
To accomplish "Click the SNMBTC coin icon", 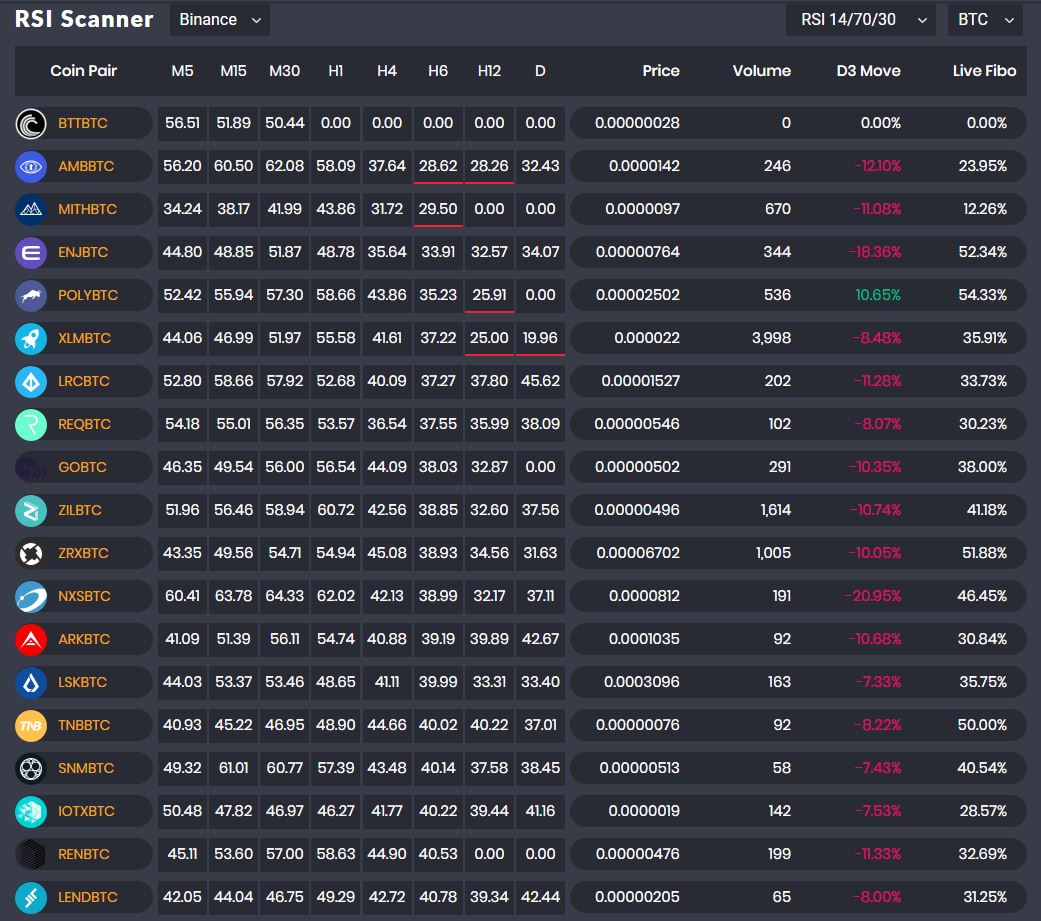I will pyautogui.click(x=31, y=769).
